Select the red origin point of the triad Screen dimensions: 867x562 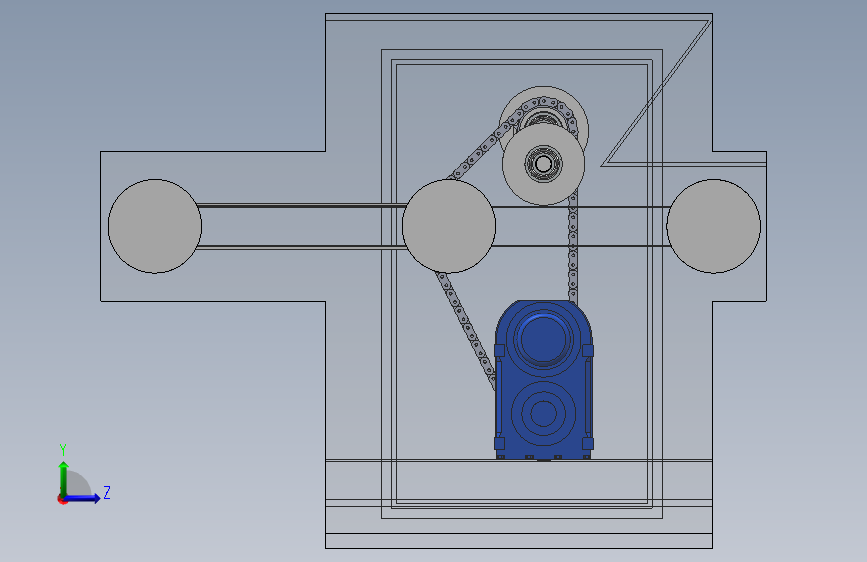pos(62,499)
